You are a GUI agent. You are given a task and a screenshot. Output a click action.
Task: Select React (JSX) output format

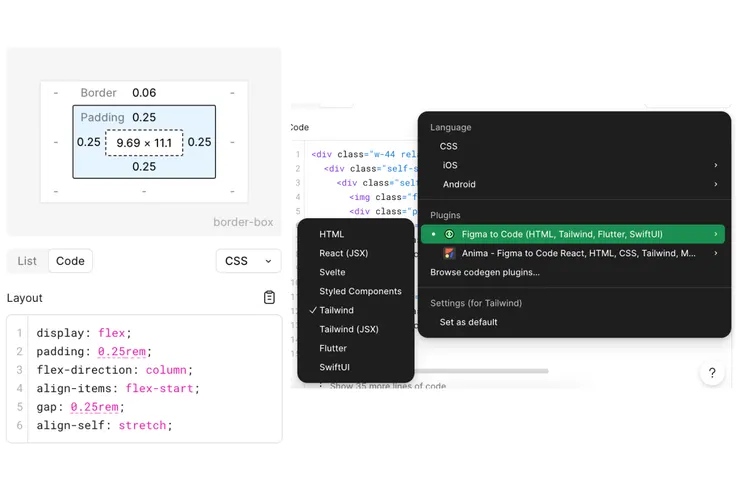click(346, 253)
